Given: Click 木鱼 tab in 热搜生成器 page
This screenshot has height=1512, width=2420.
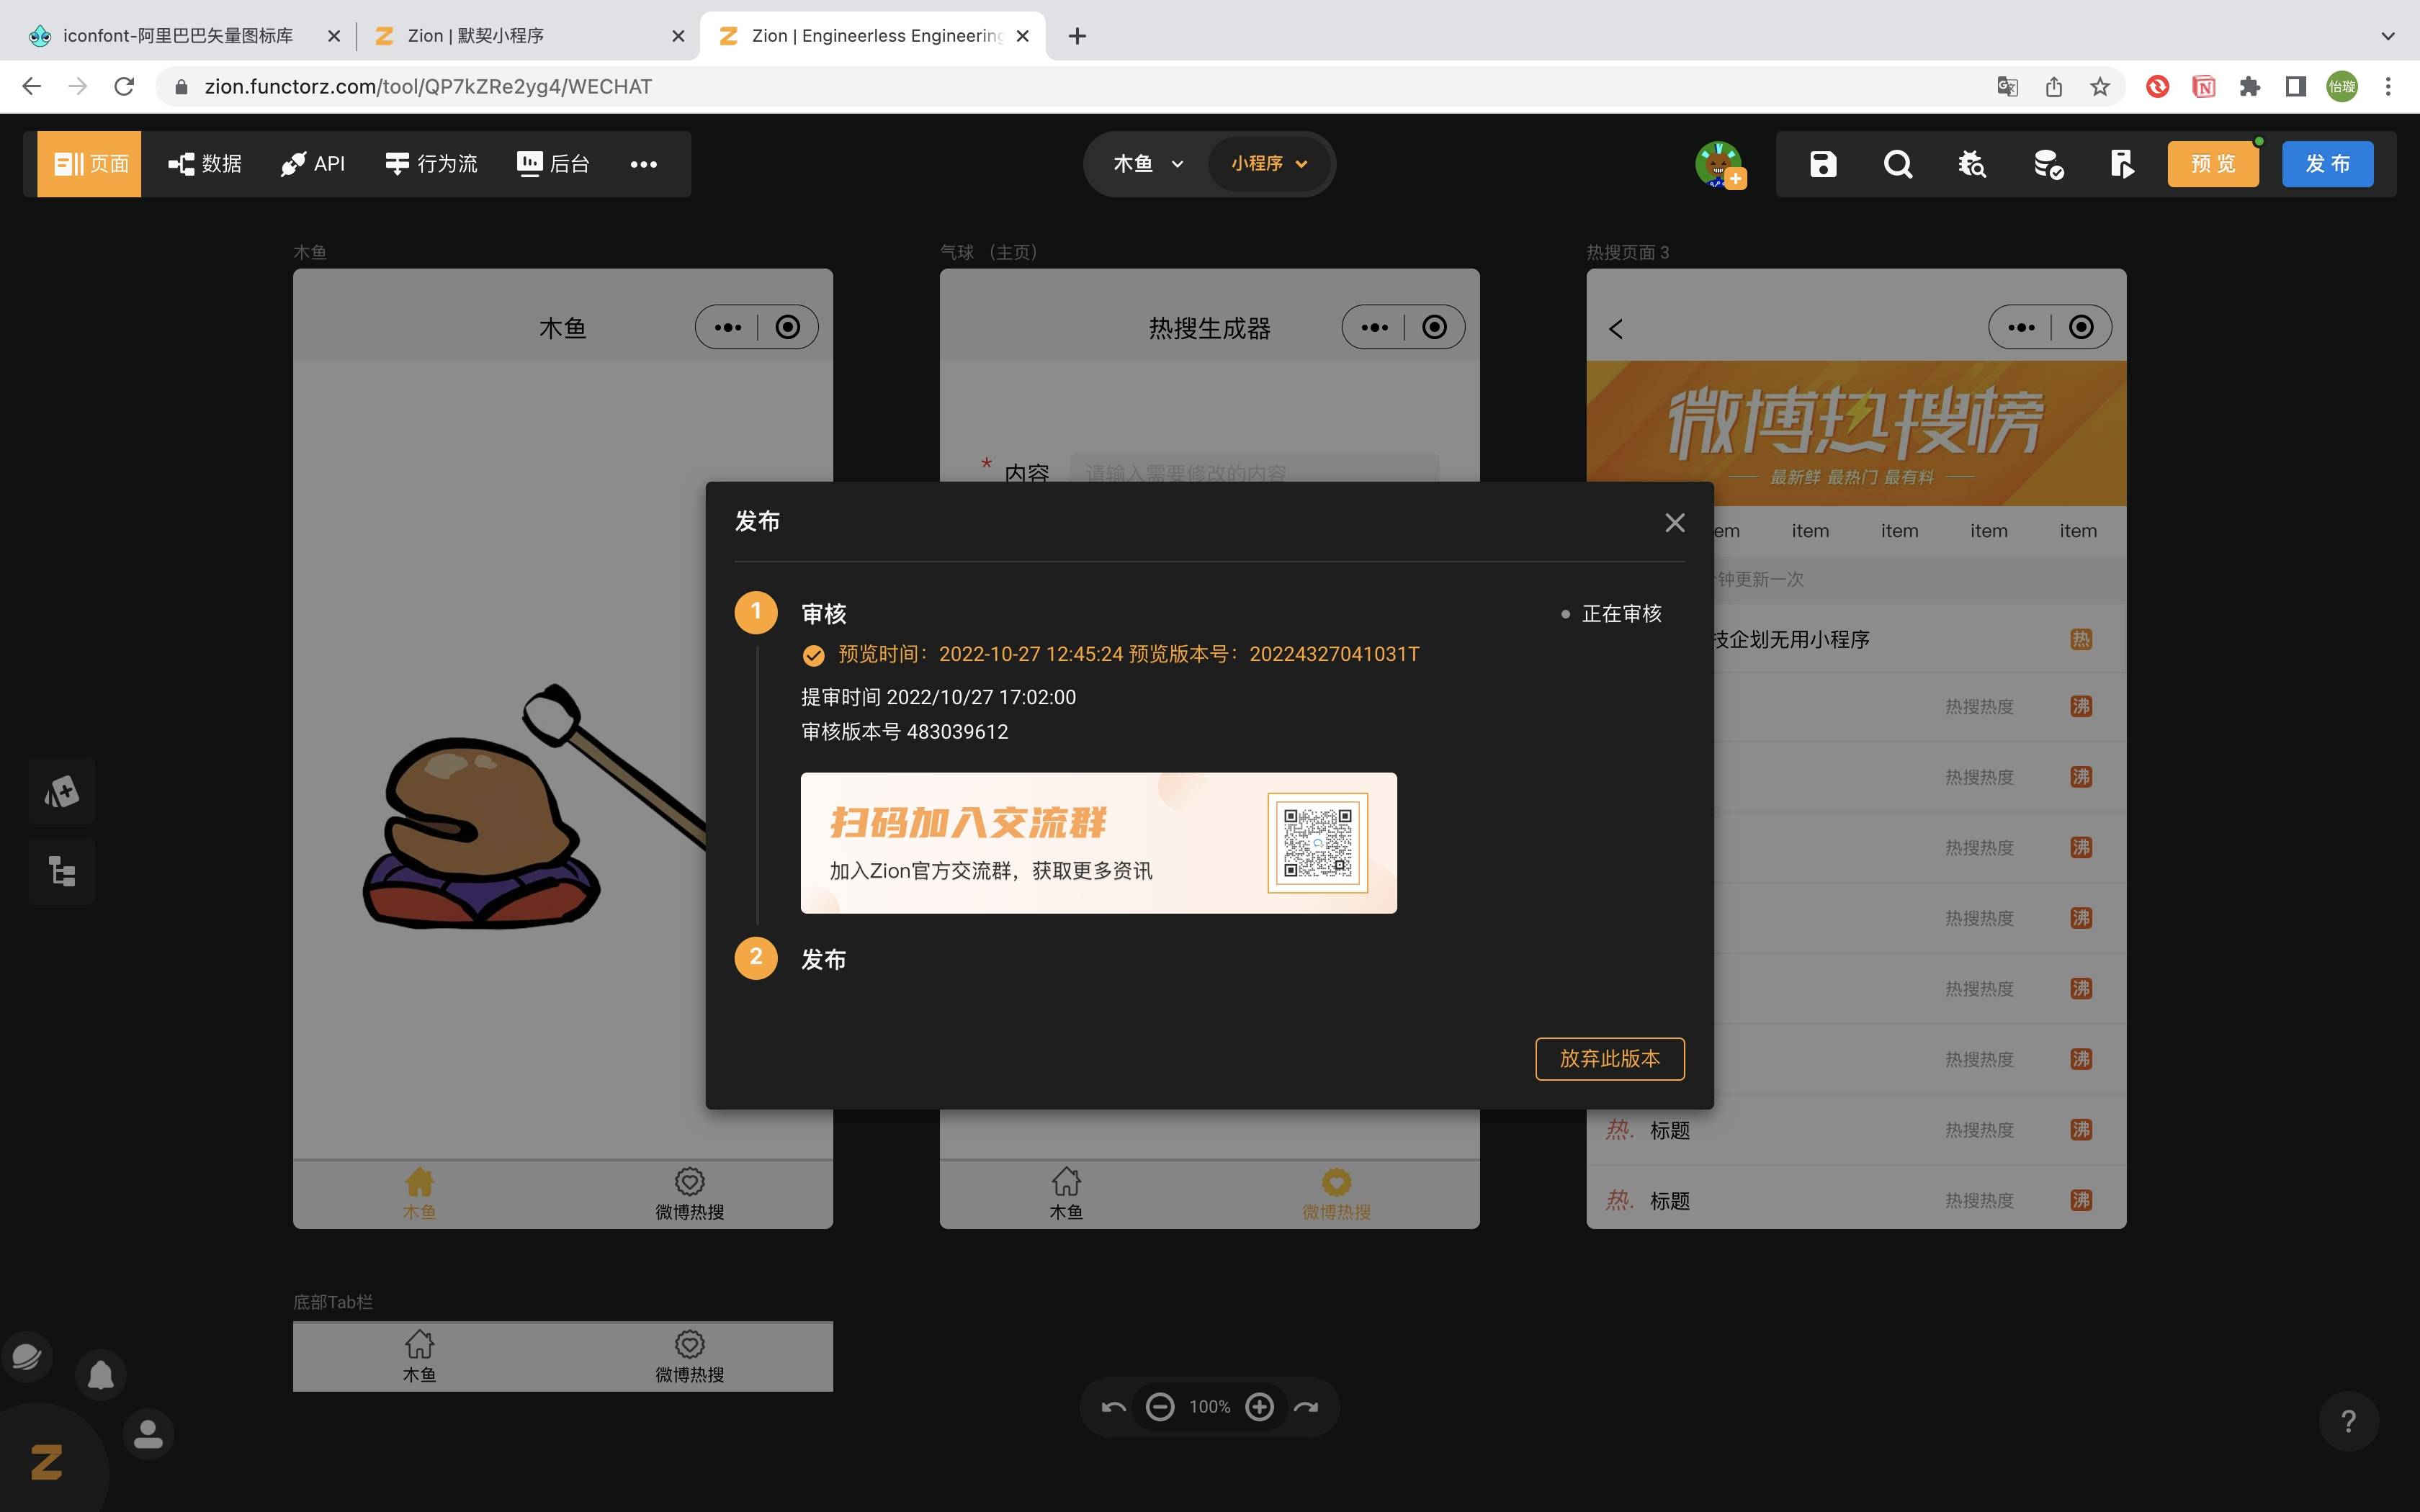Looking at the screenshot, I should click(1066, 1194).
